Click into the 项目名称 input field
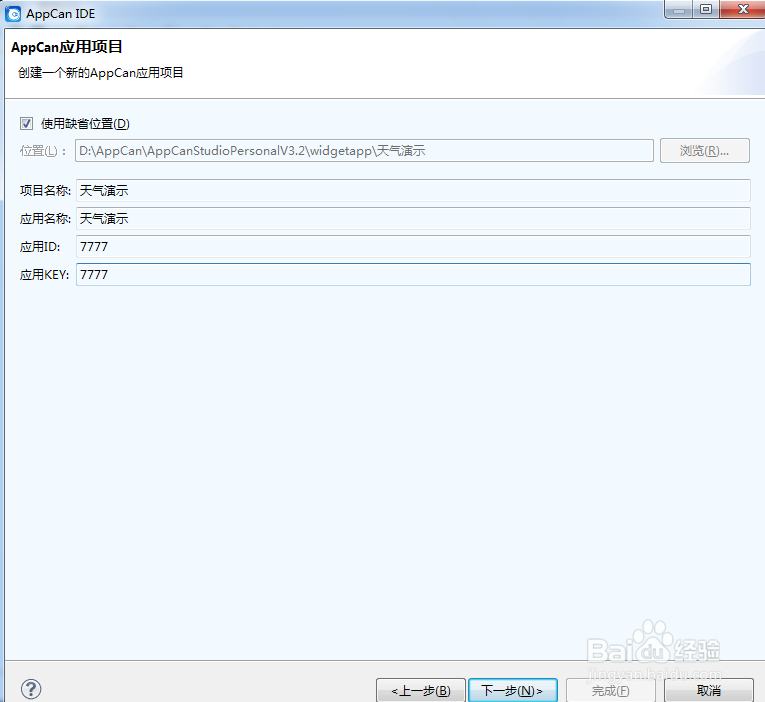The height and width of the screenshot is (702, 765). pos(413,190)
